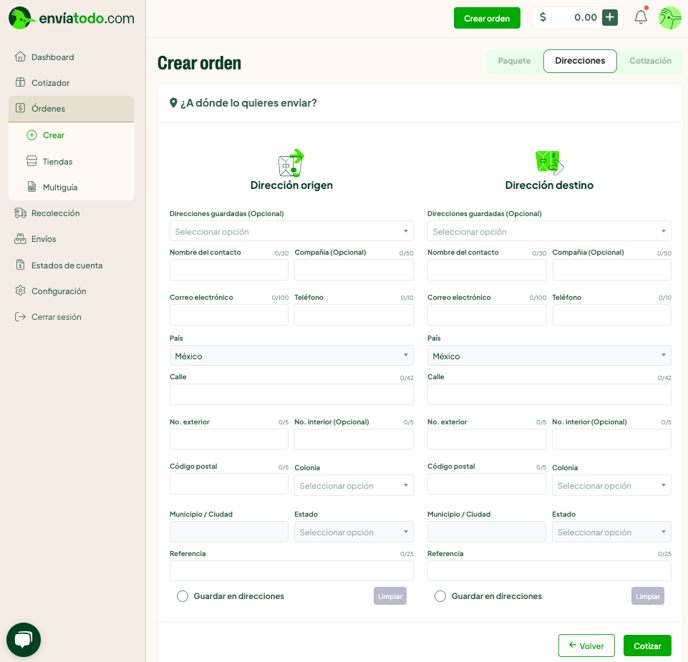Enable Guardar en direcciones for origin
The image size is (688, 662).
(x=183, y=596)
